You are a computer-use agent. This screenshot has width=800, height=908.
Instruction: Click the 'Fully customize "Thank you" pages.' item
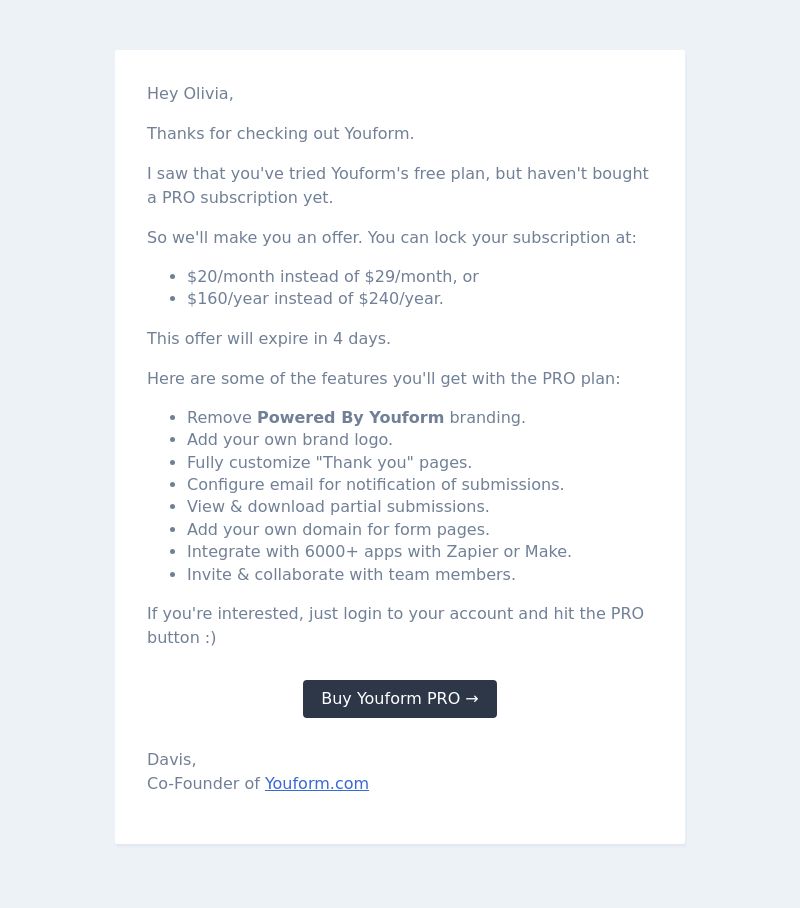329,463
